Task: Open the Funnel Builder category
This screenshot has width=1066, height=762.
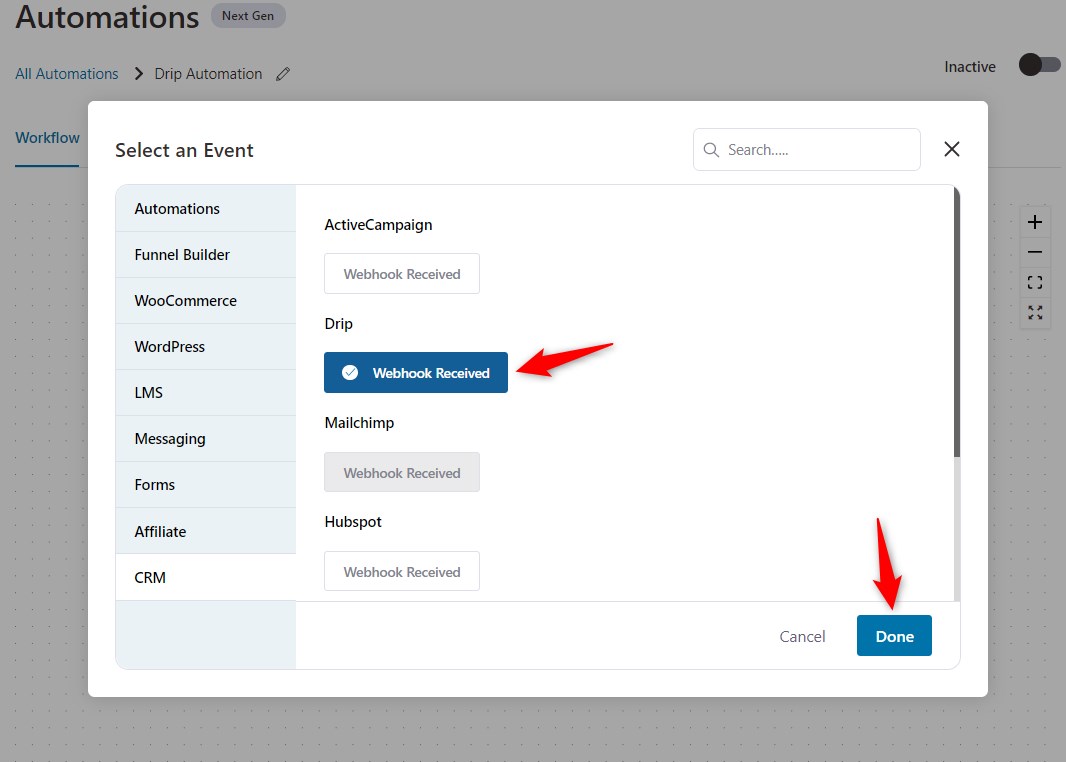Action: (206, 255)
